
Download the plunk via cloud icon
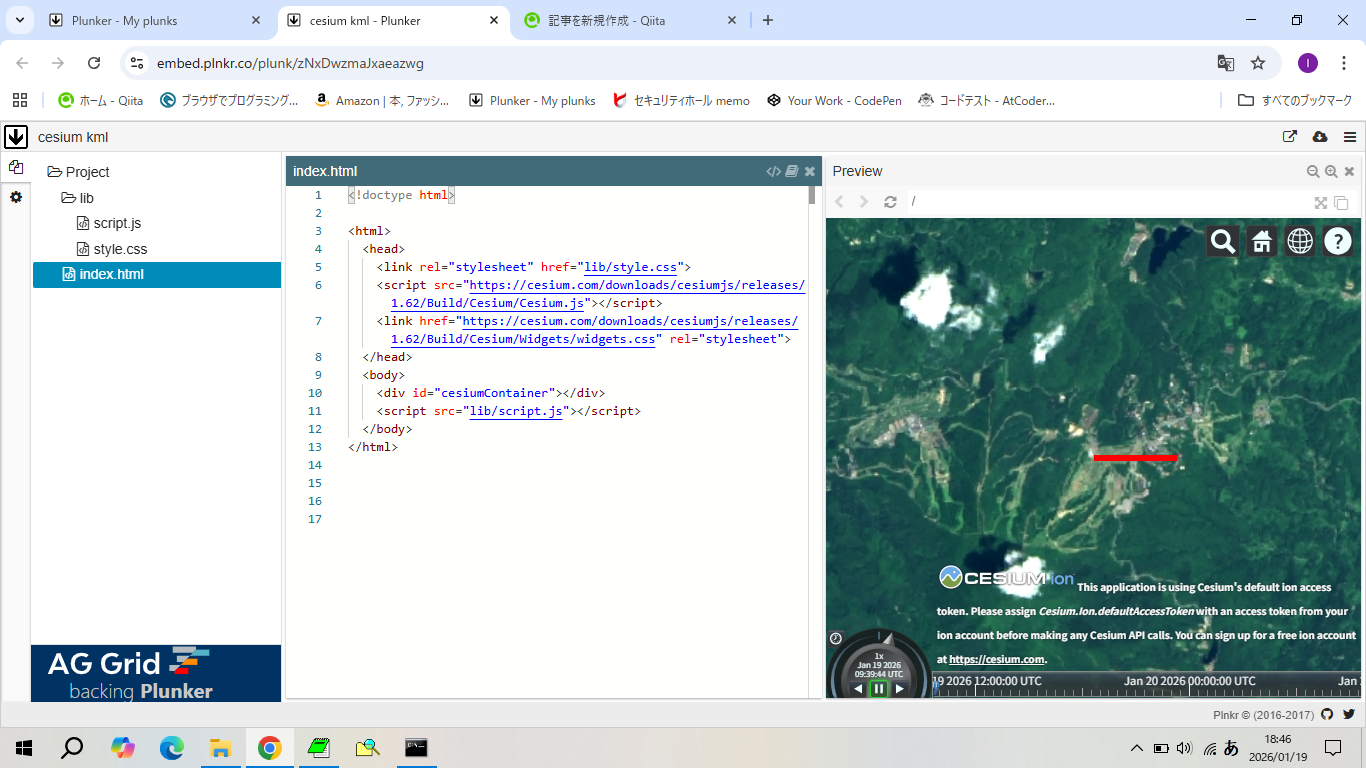[1319, 137]
